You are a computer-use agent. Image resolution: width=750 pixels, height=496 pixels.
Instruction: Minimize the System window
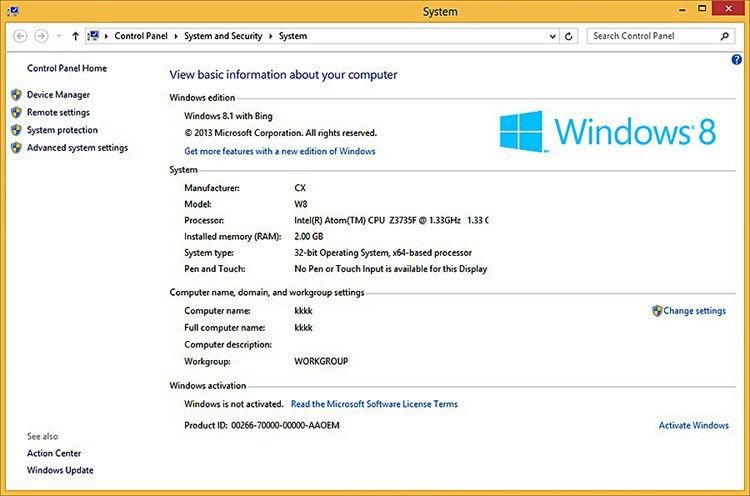683,9
